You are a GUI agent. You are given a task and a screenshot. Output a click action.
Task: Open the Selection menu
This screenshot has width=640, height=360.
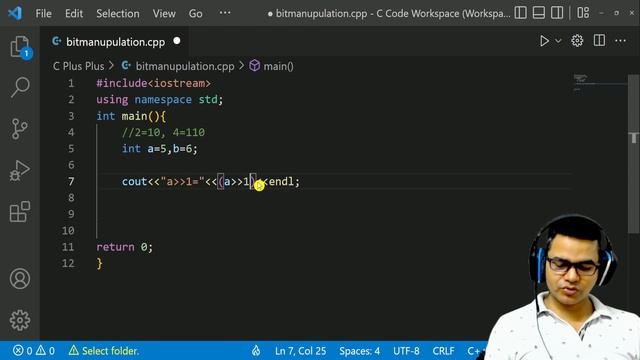pos(118,13)
